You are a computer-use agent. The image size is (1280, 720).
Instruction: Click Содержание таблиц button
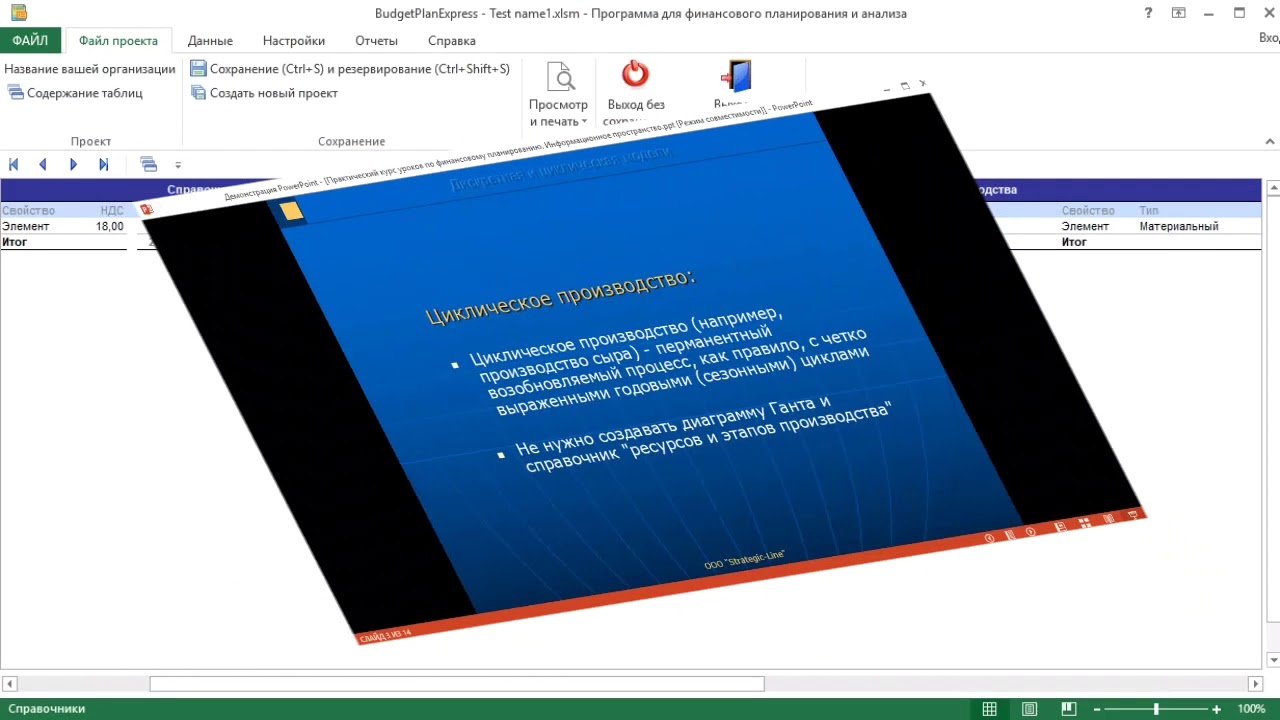pos(76,93)
